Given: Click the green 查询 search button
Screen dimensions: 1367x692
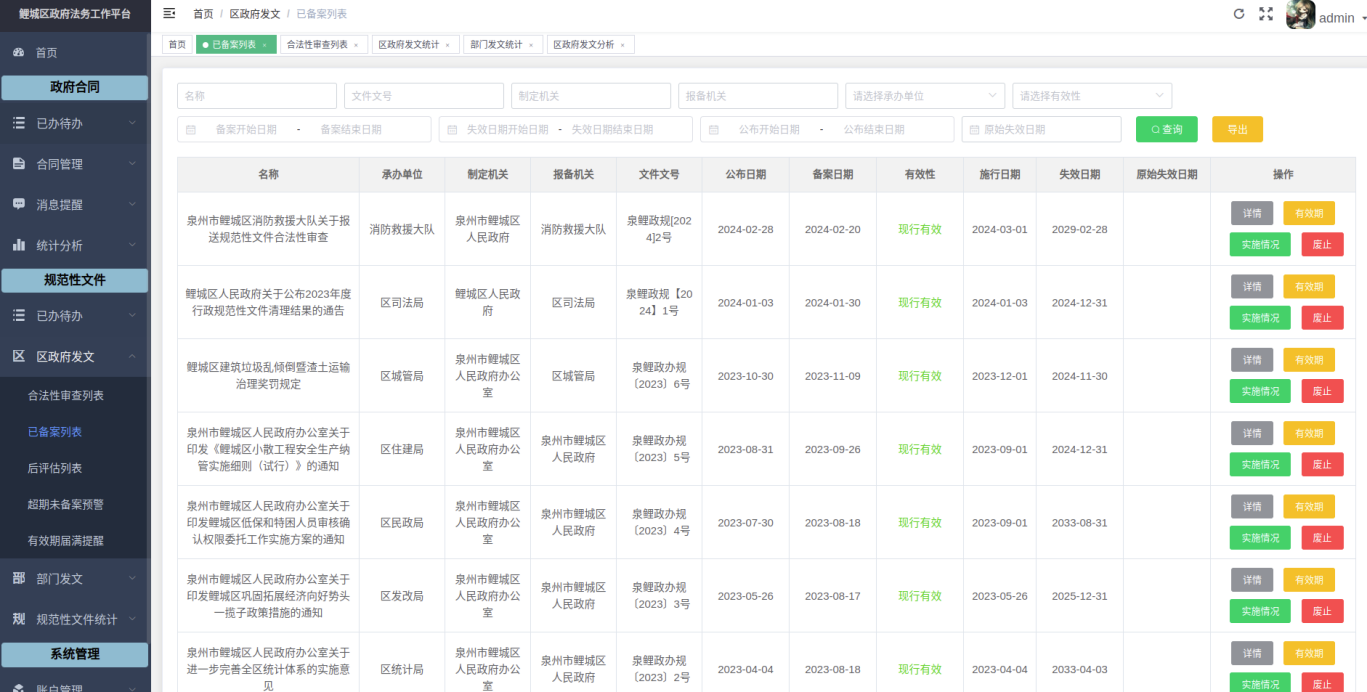Looking at the screenshot, I should (x=1166, y=129).
